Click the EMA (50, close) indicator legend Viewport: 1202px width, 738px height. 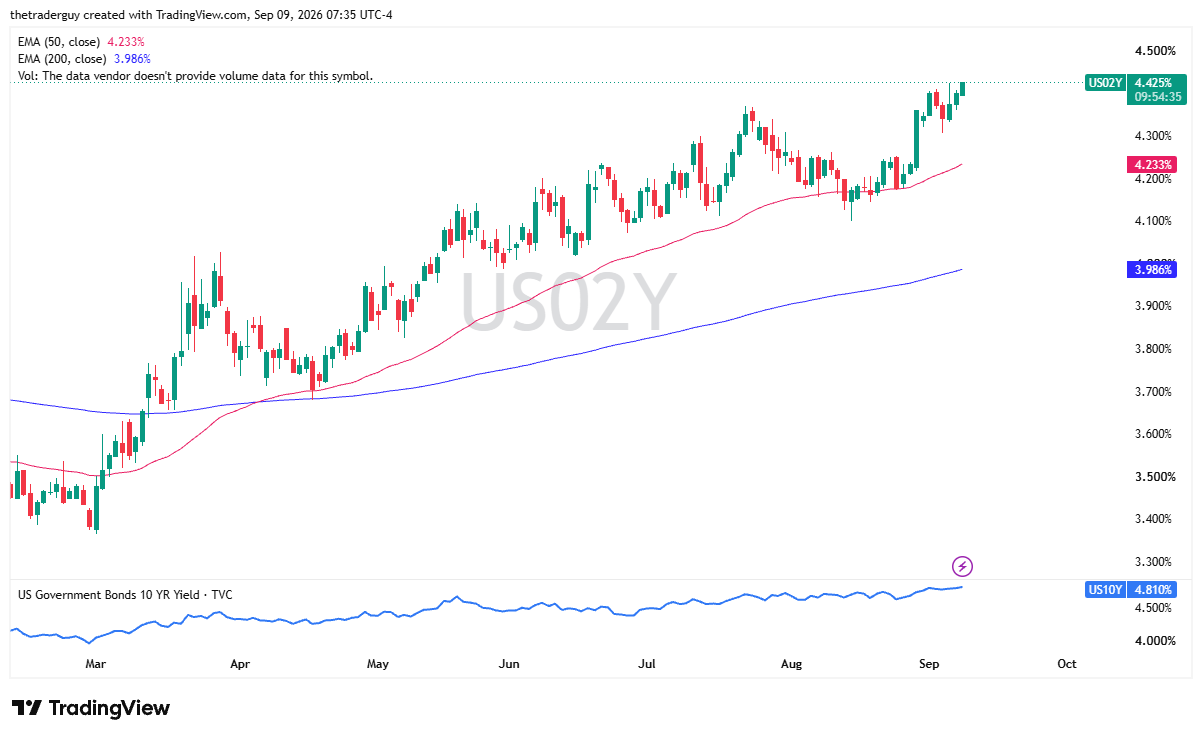click(x=81, y=42)
